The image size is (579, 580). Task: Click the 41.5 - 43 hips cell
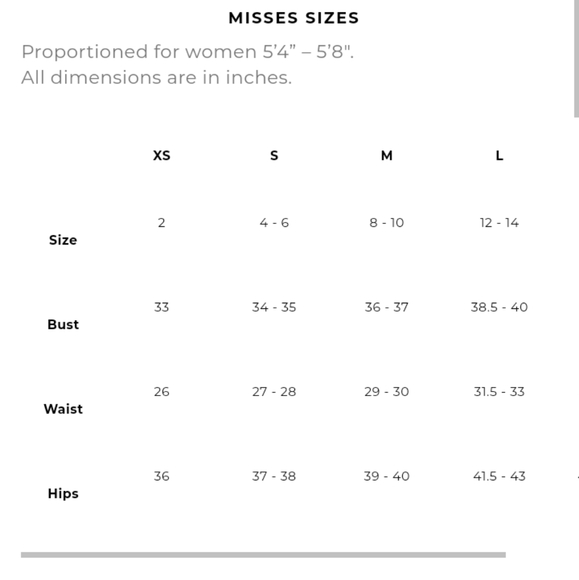(499, 476)
